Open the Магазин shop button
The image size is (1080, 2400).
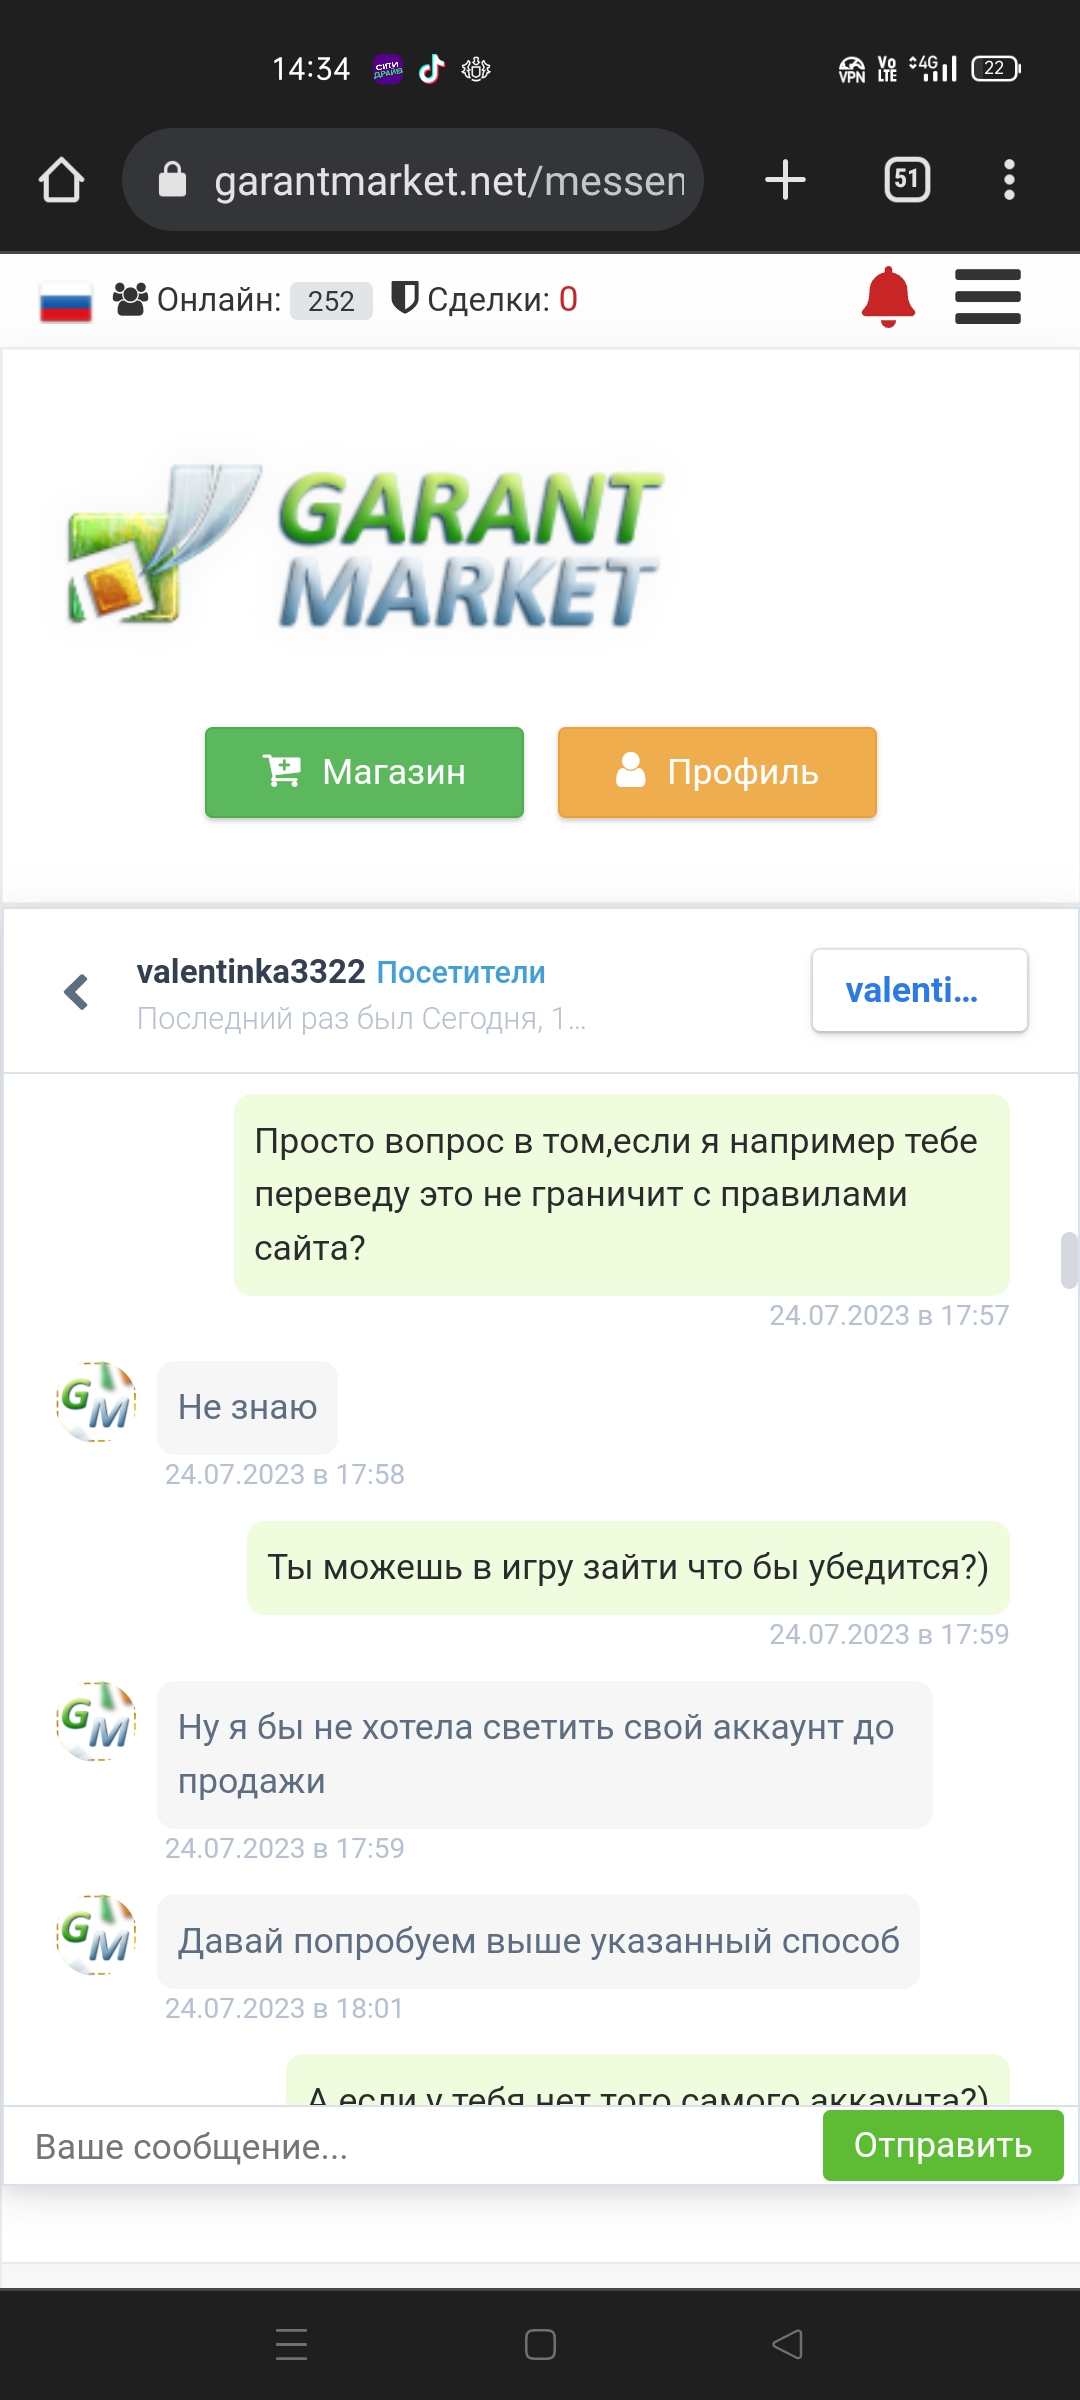pyautogui.click(x=364, y=772)
